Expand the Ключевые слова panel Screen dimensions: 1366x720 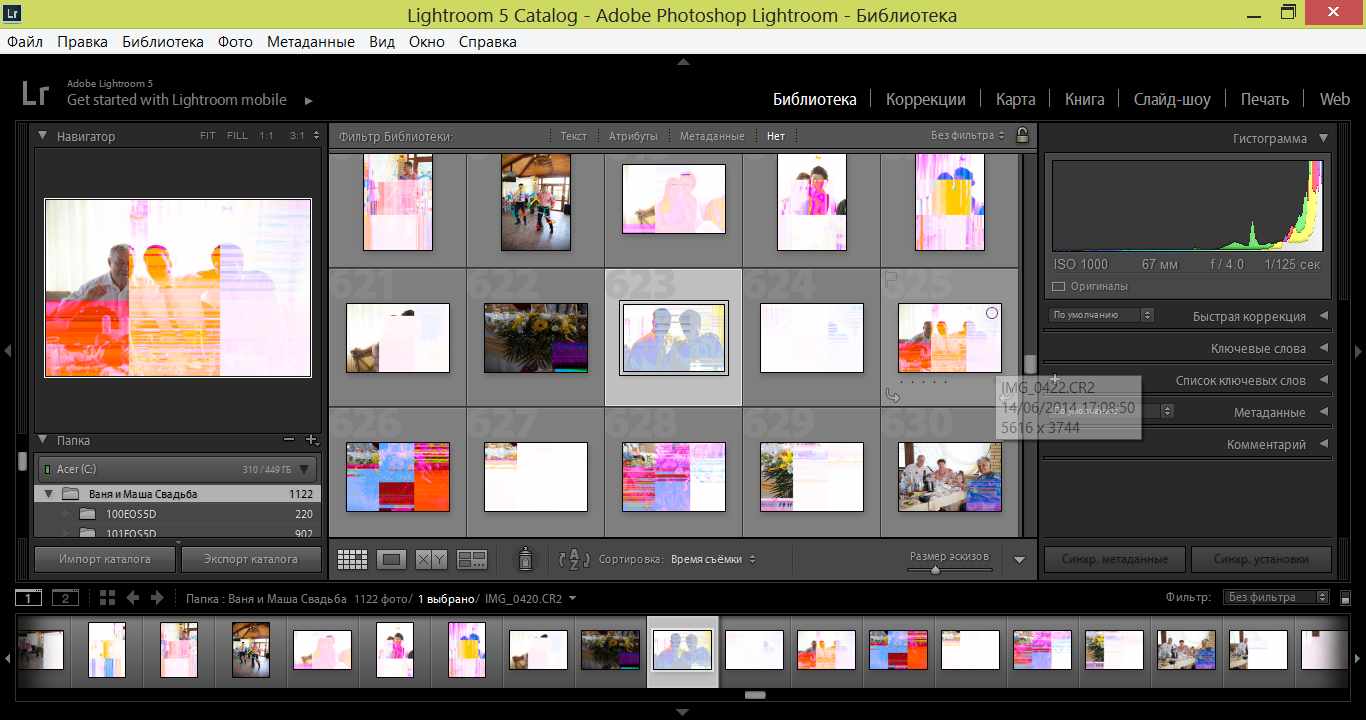(x=1324, y=348)
